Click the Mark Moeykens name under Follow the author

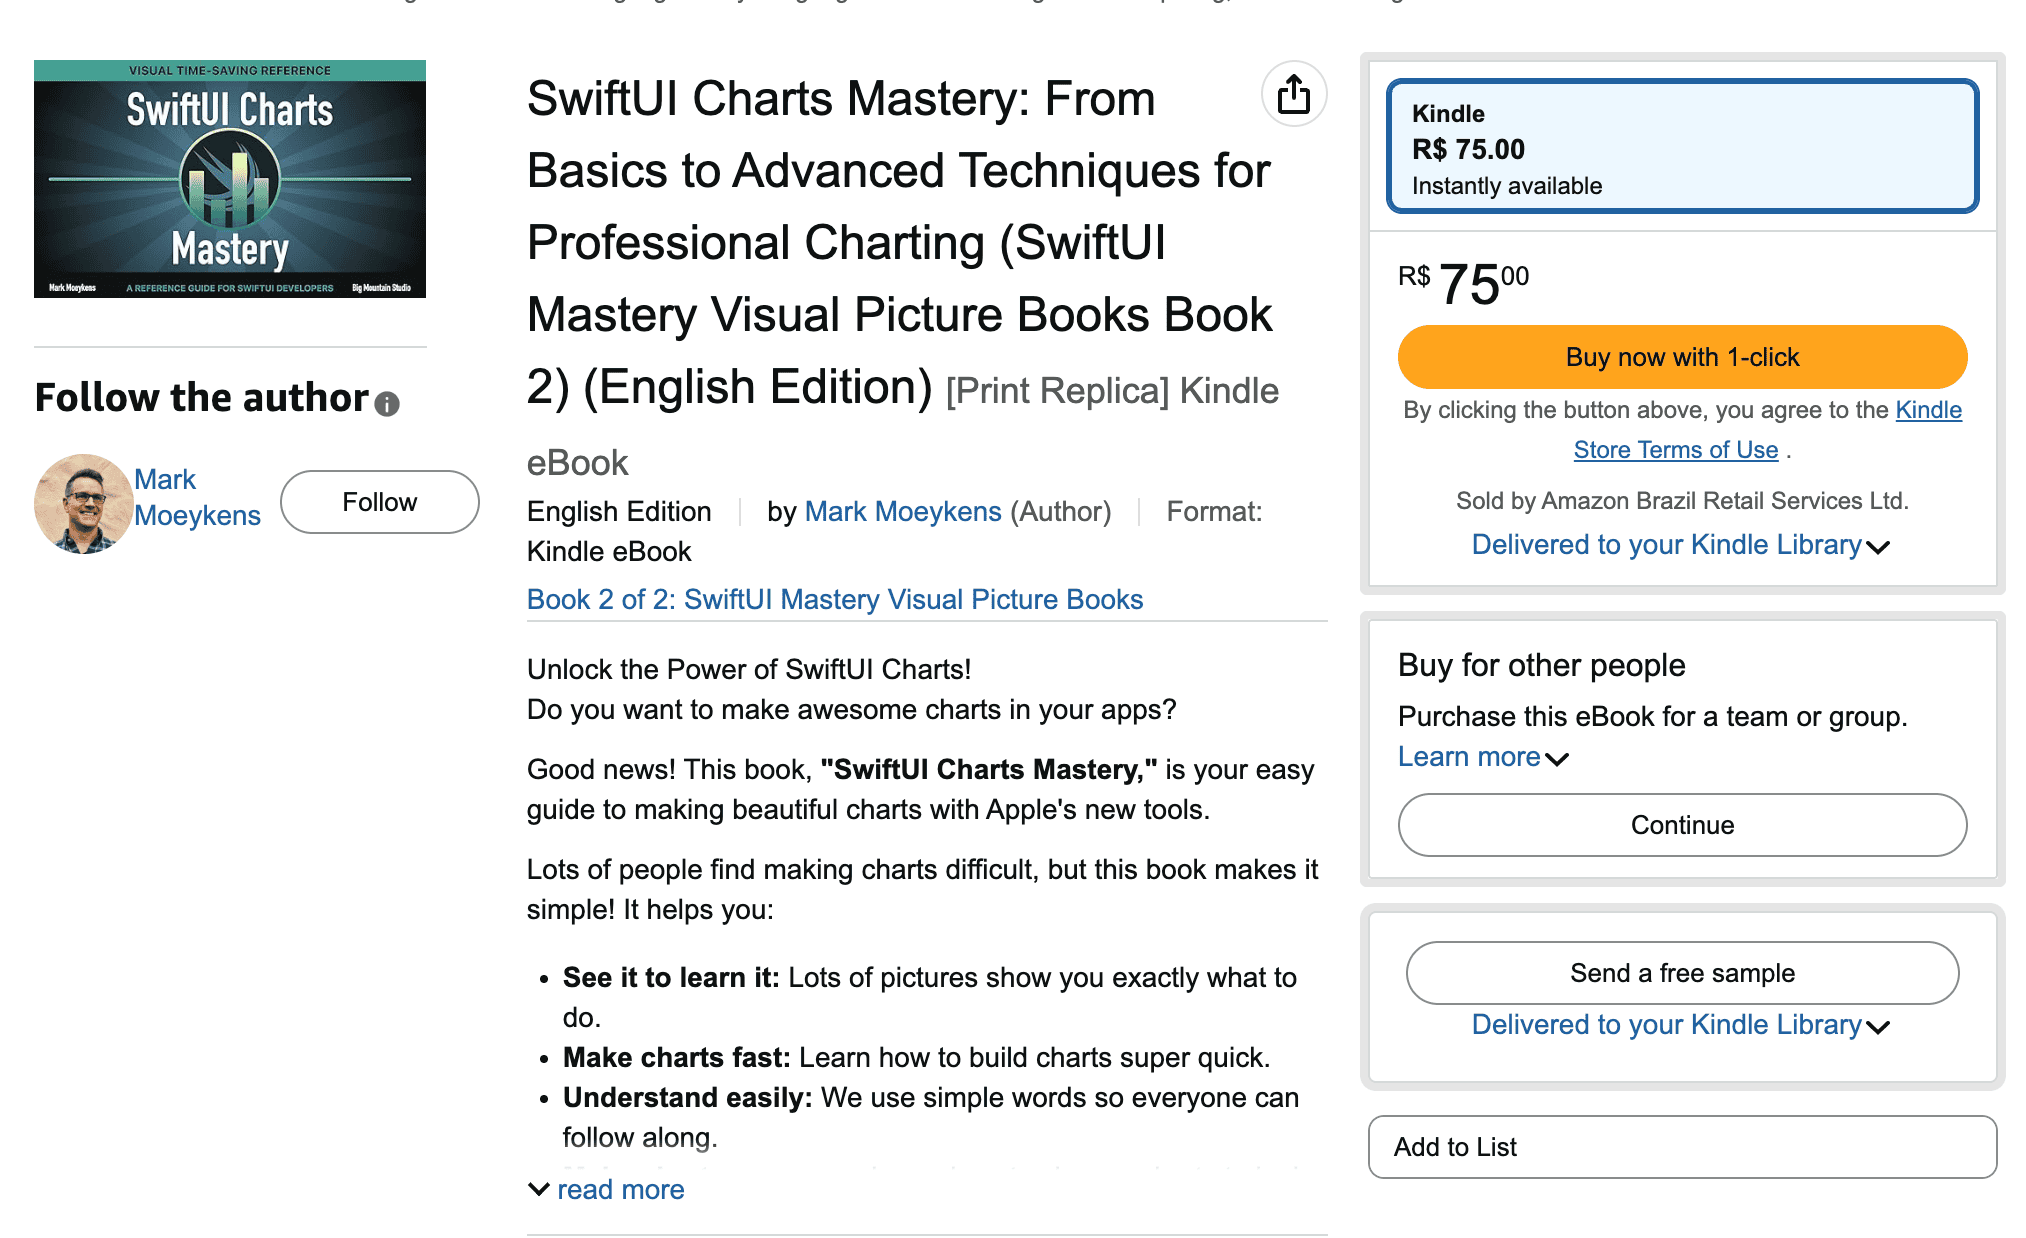[197, 497]
